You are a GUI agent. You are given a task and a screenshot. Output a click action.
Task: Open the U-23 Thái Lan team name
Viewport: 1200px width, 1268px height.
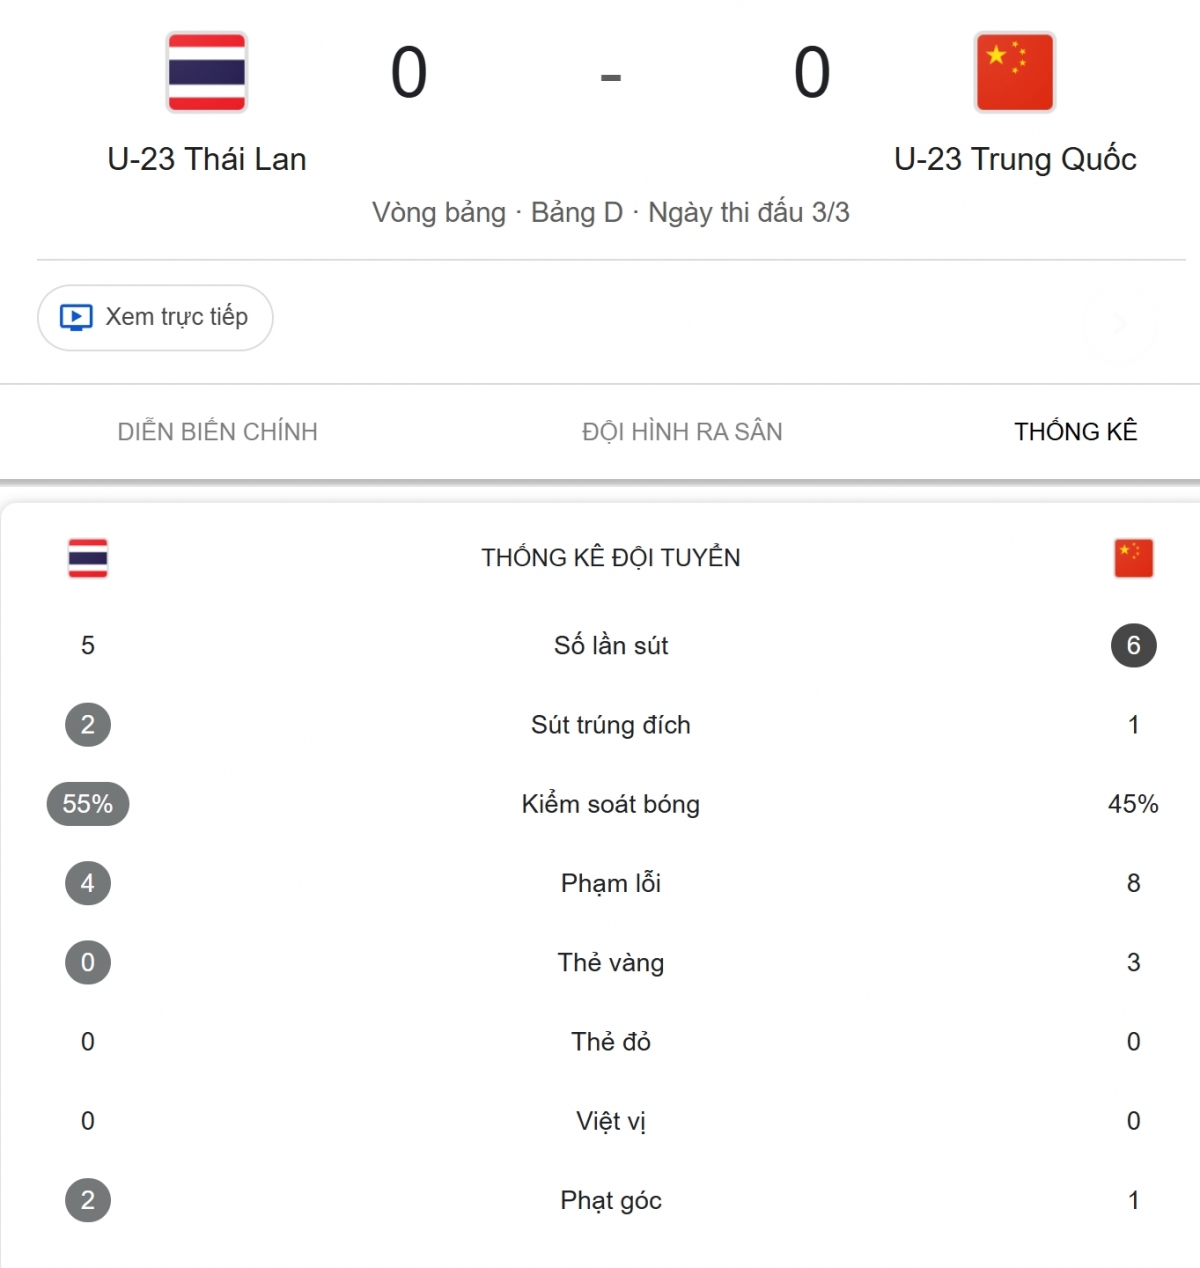point(207,160)
